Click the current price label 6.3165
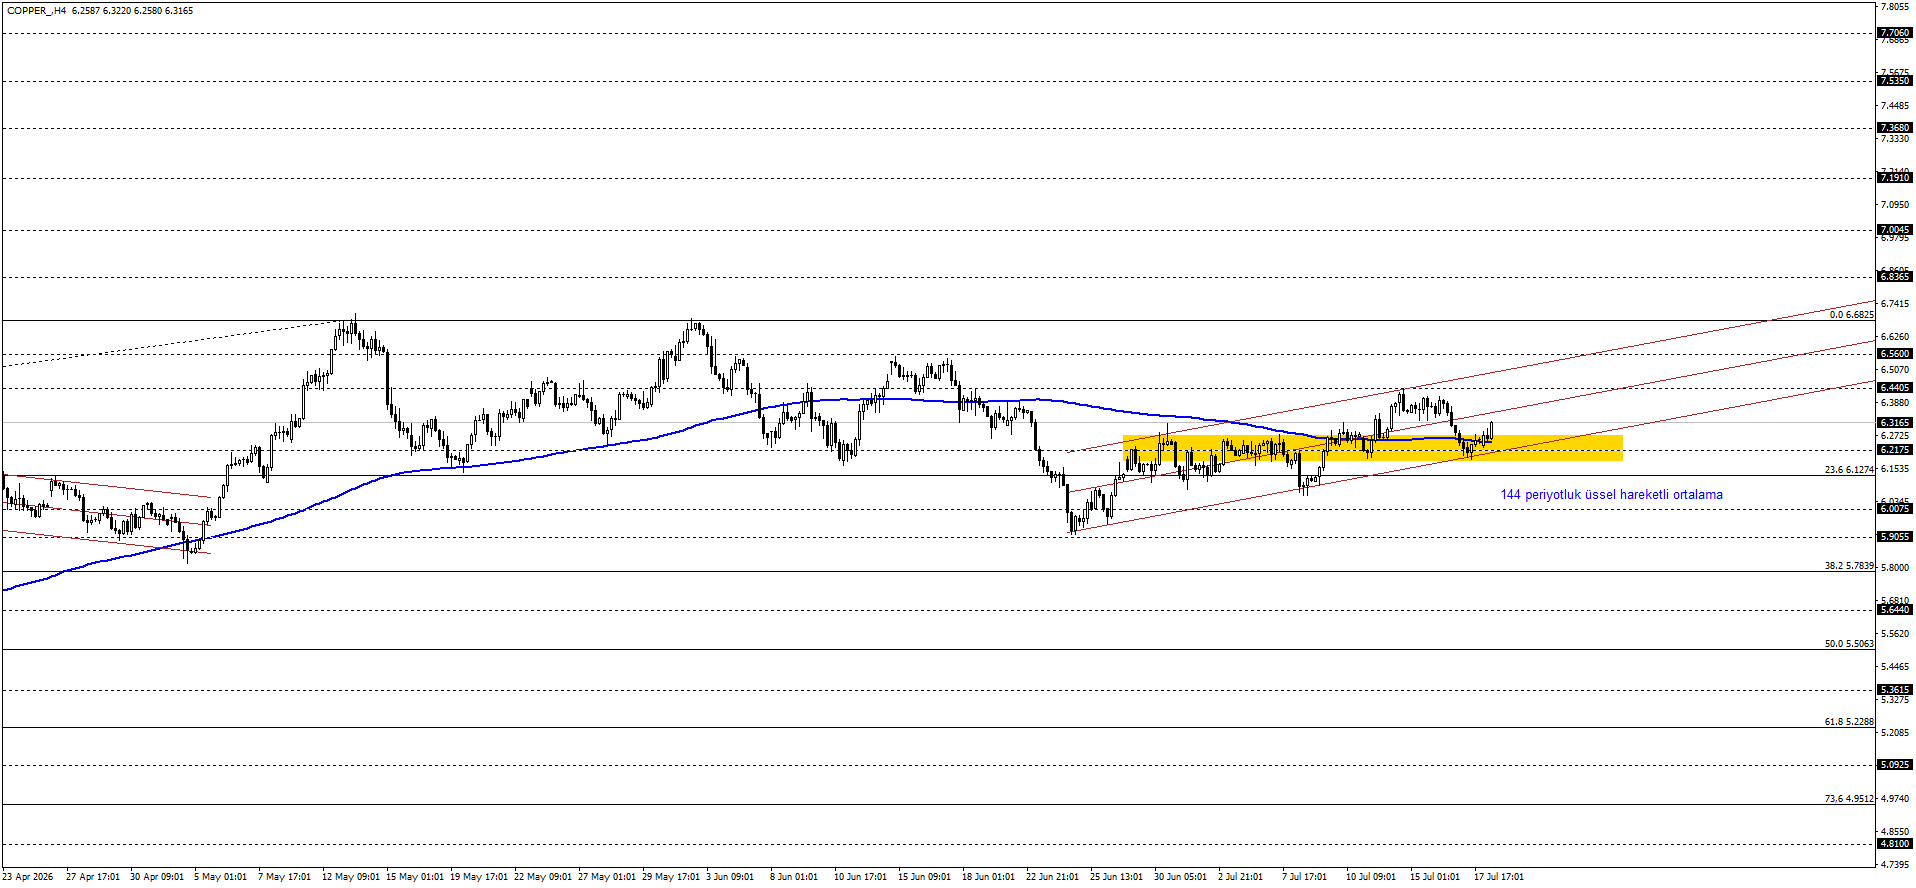The image size is (1916, 888). (1895, 423)
